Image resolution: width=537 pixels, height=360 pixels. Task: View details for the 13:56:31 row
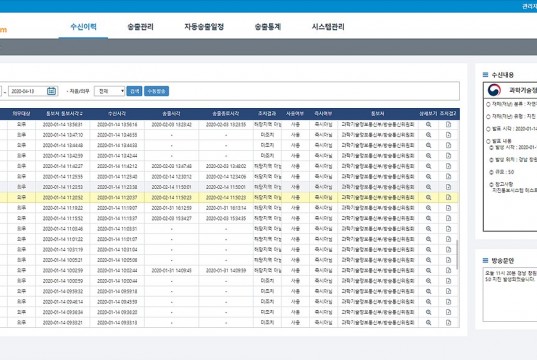click(x=428, y=125)
